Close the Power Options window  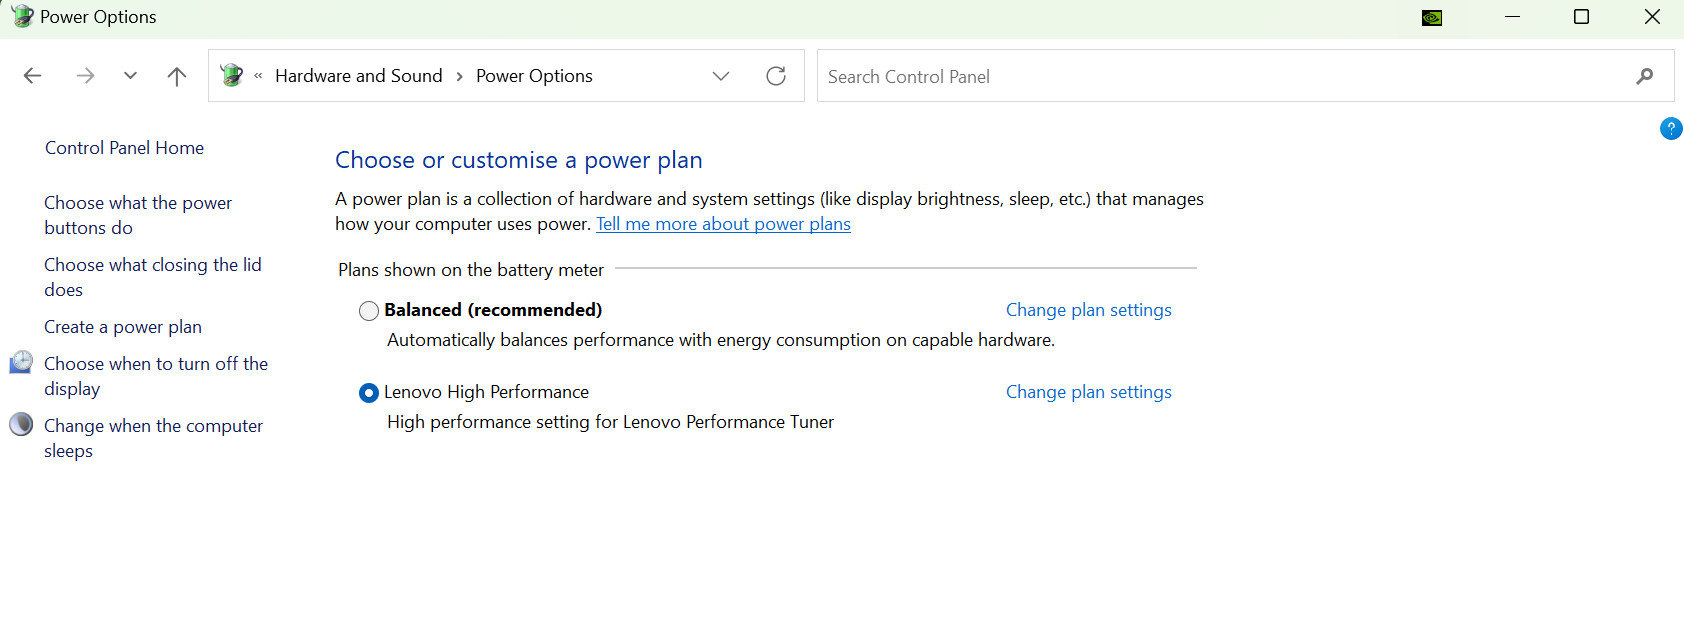[x=1652, y=17]
